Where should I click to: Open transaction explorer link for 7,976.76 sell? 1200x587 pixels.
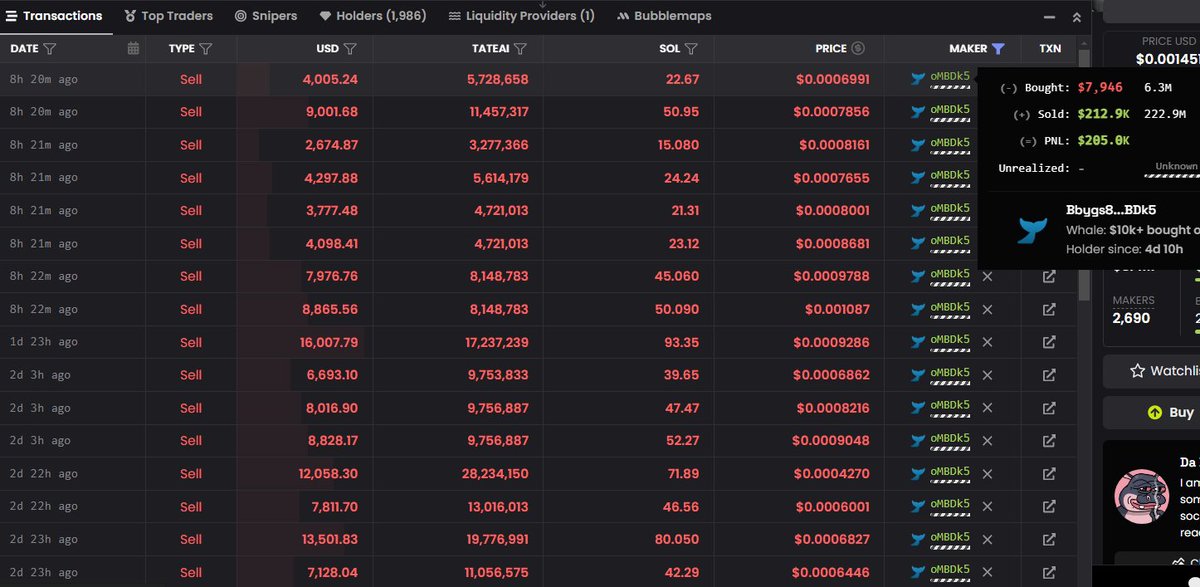click(1049, 277)
